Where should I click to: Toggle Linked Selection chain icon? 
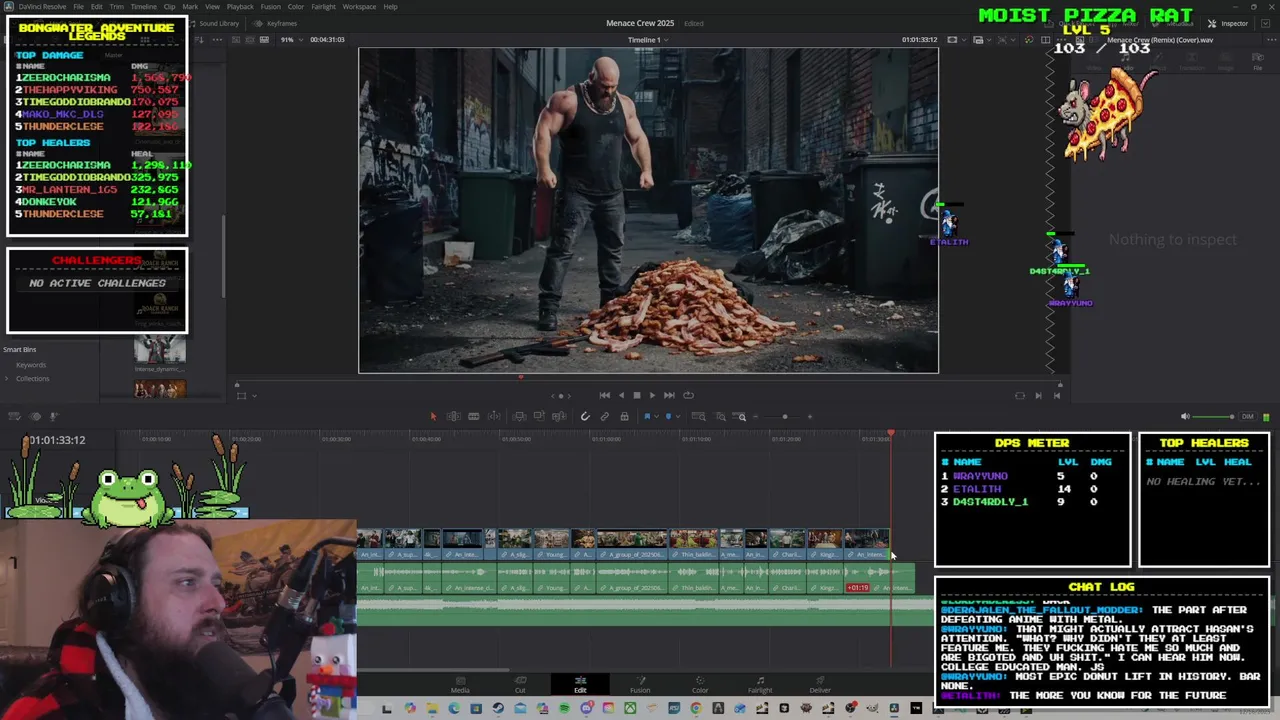pyautogui.click(x=604, y=417)
